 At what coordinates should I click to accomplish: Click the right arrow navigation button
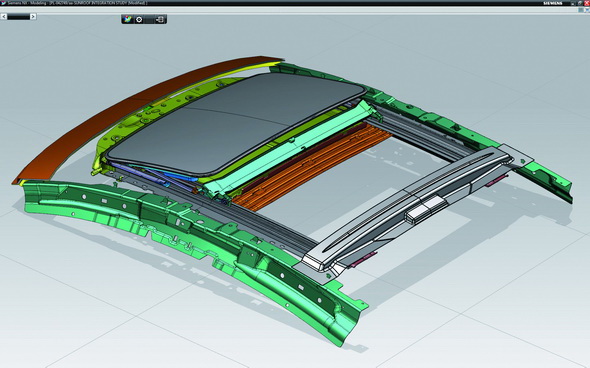[x=33, y=17]
